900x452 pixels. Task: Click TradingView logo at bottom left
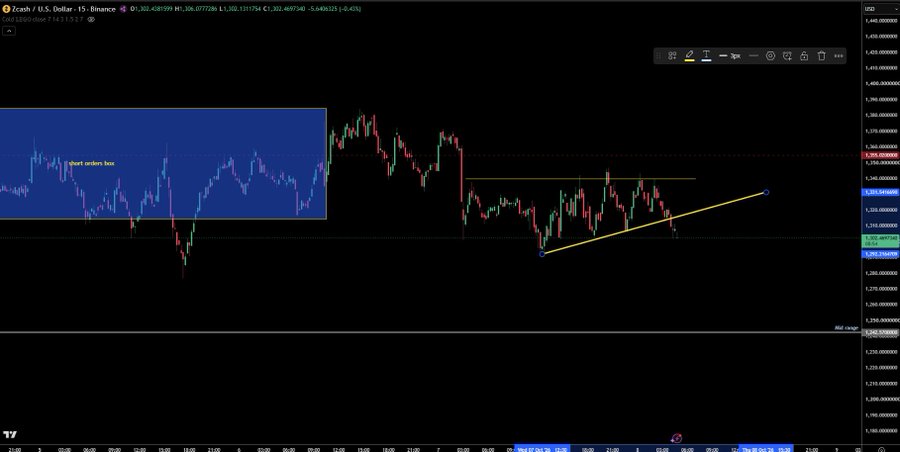pos(9,435)
